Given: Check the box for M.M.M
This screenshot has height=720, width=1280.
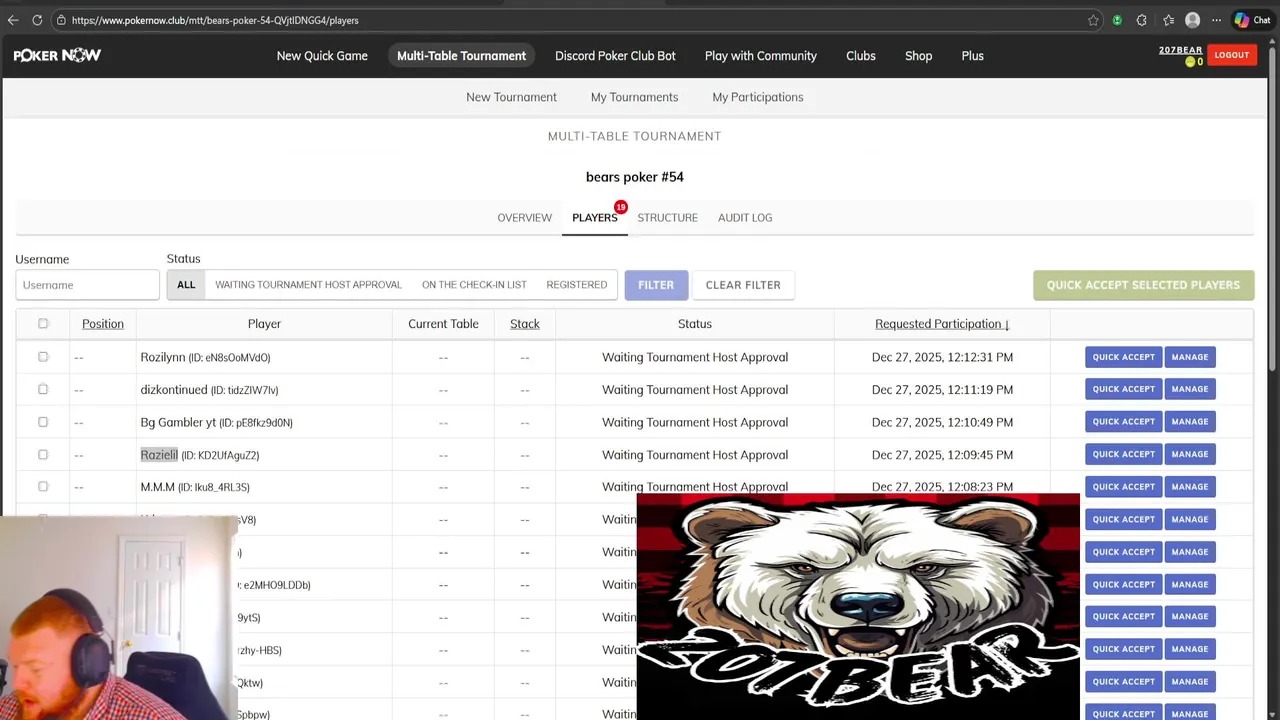Looking at the screenshot, I should point(43,487).
